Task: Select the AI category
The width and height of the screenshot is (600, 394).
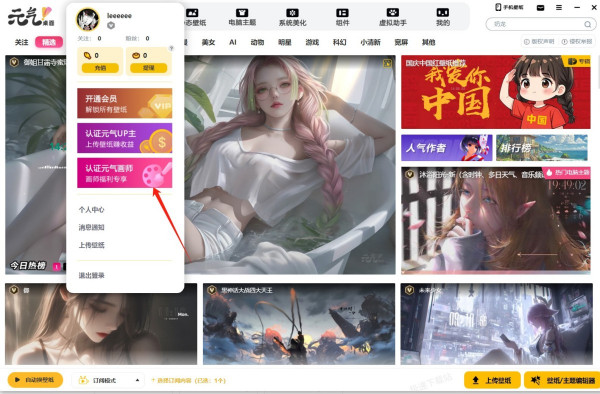Action: 233,42
